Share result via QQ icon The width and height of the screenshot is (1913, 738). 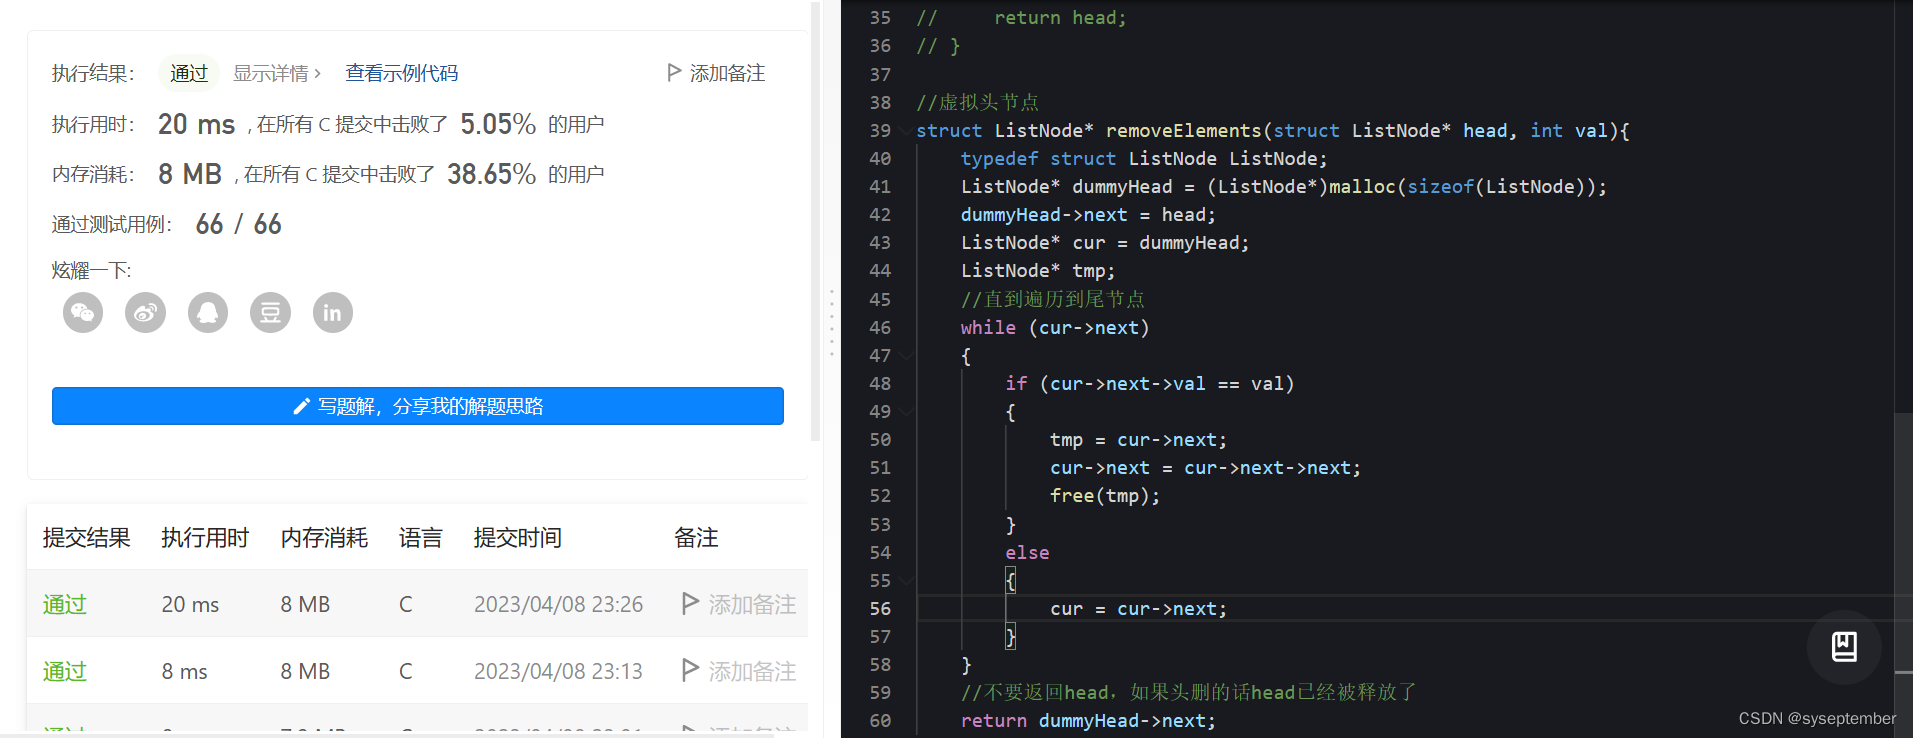tap(208, 313)
